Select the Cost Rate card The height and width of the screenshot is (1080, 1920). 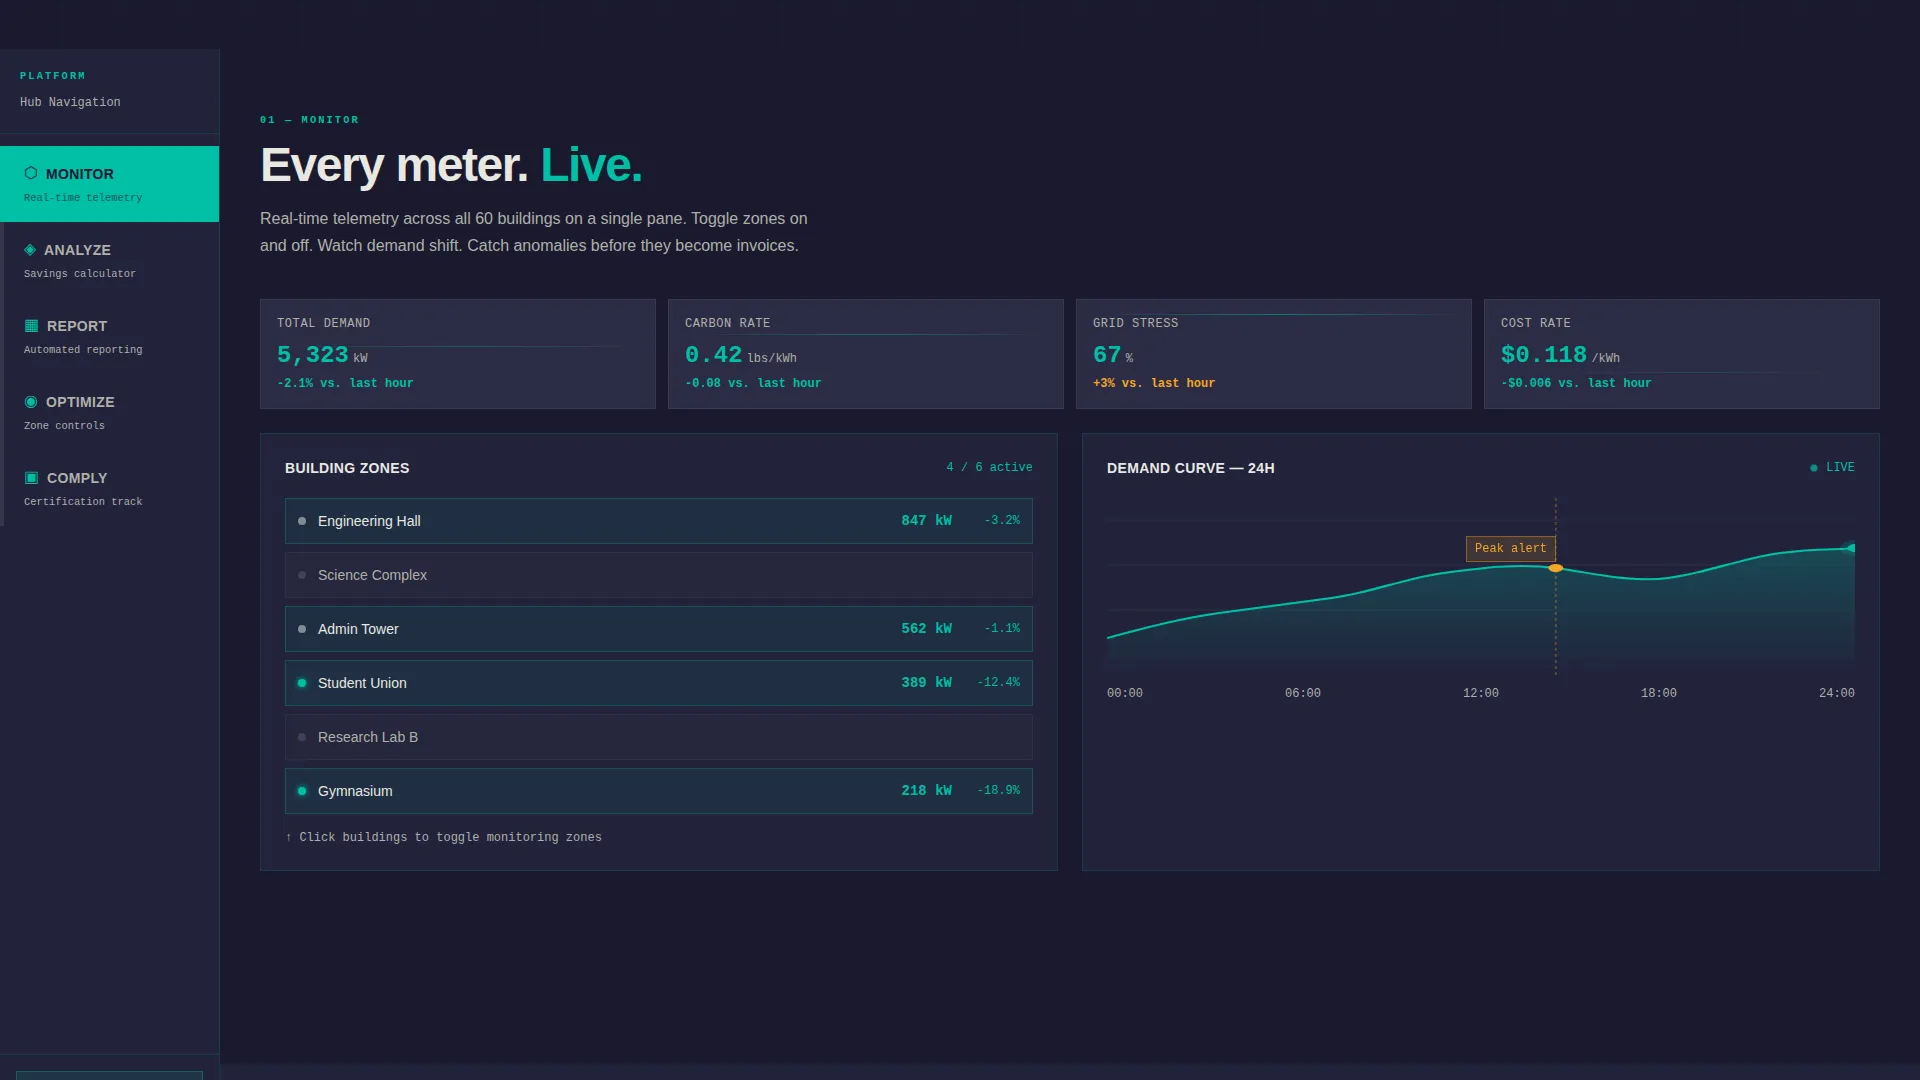[1681, 353]
